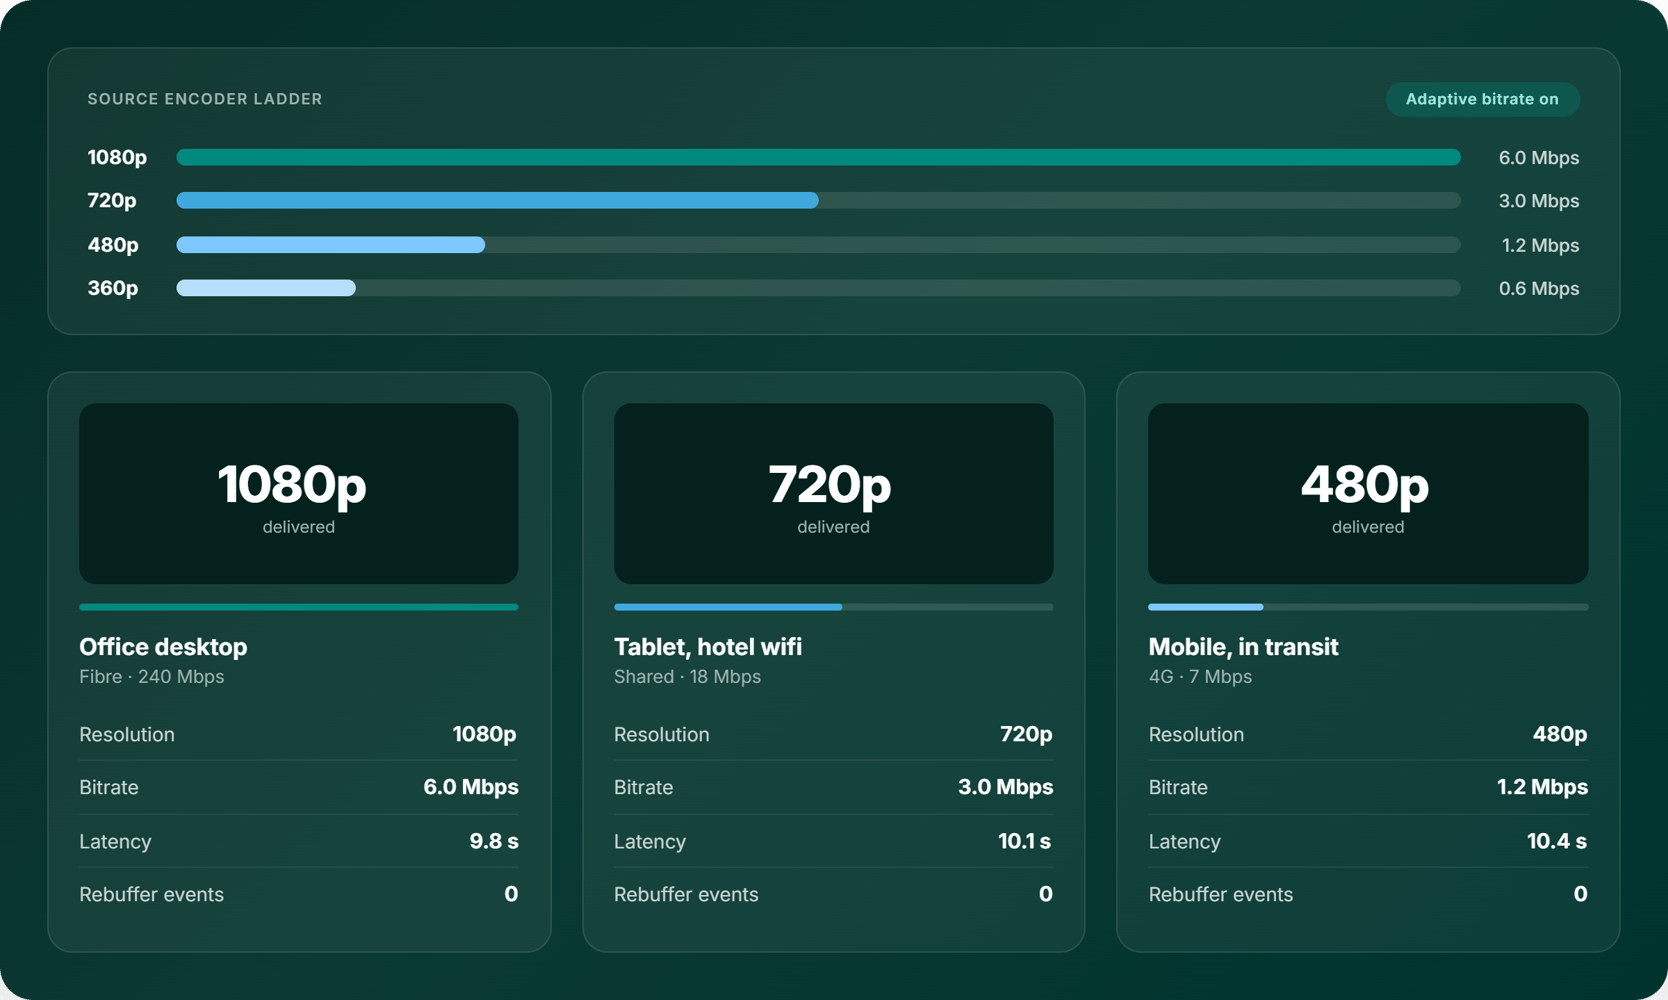Toggle the Adaptive bitrate on badge

pyautogui.click(x=1482, y=99)
